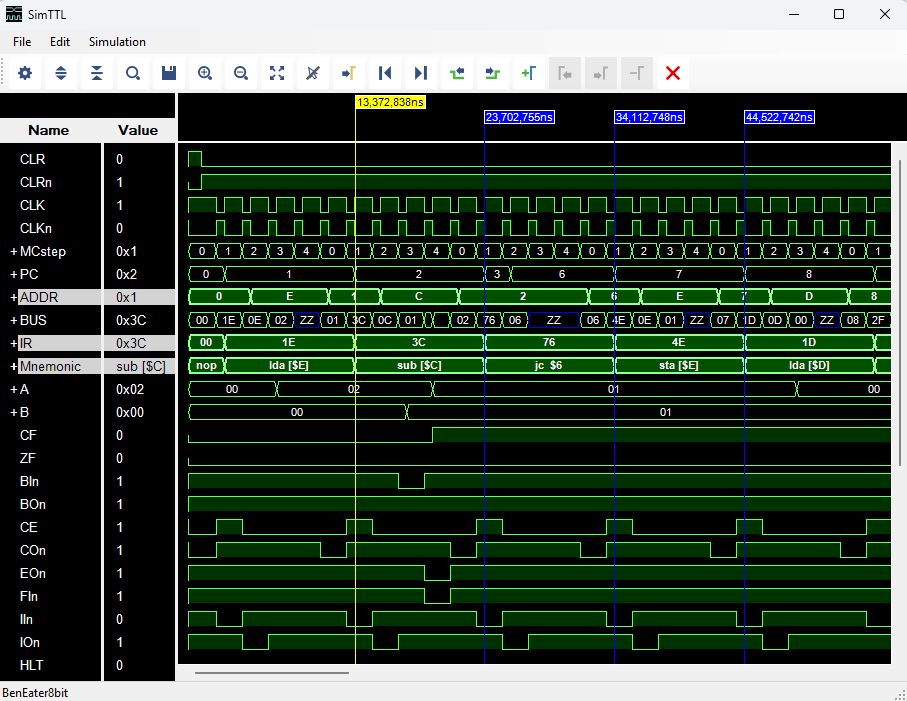
Task: Open the File menu
Action: click(22, 42)
